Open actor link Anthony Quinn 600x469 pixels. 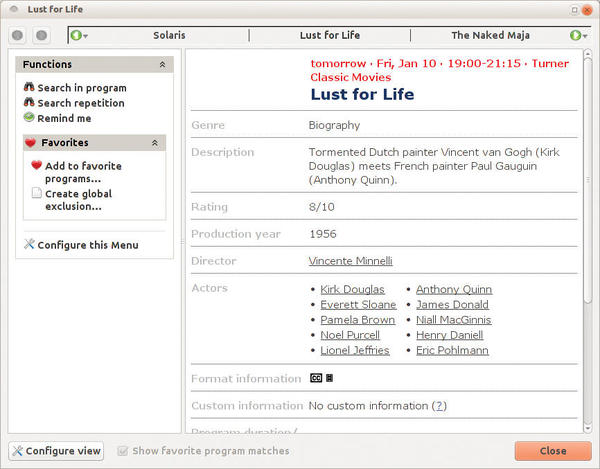point(454,290)
